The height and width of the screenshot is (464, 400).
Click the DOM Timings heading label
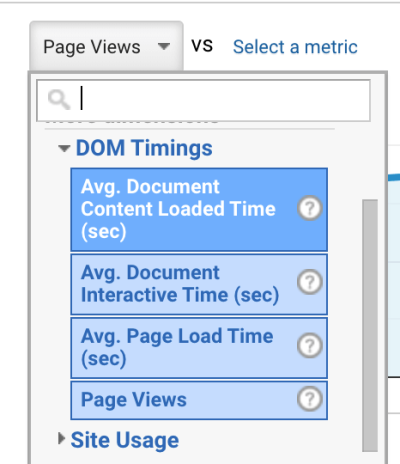tap(144, 148)
